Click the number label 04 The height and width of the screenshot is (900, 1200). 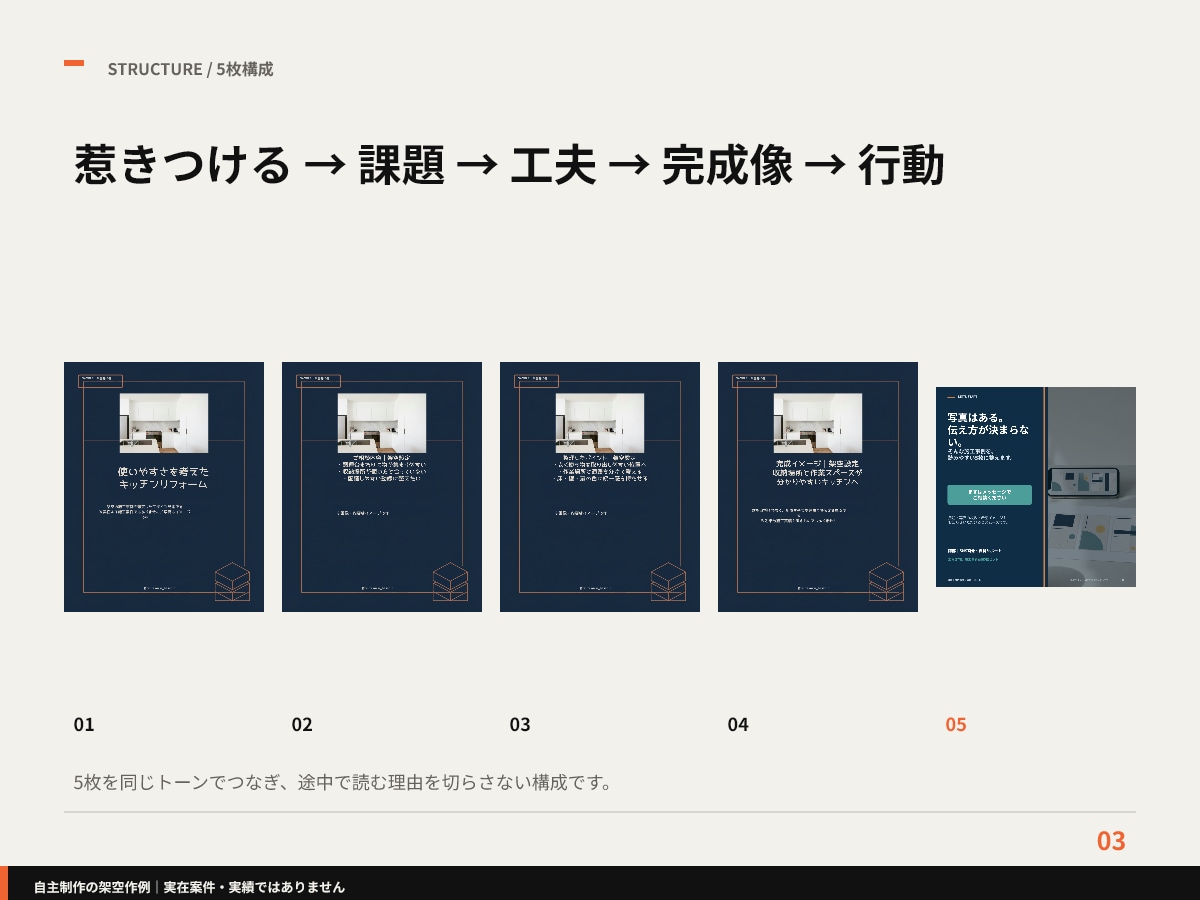(738, 725)
